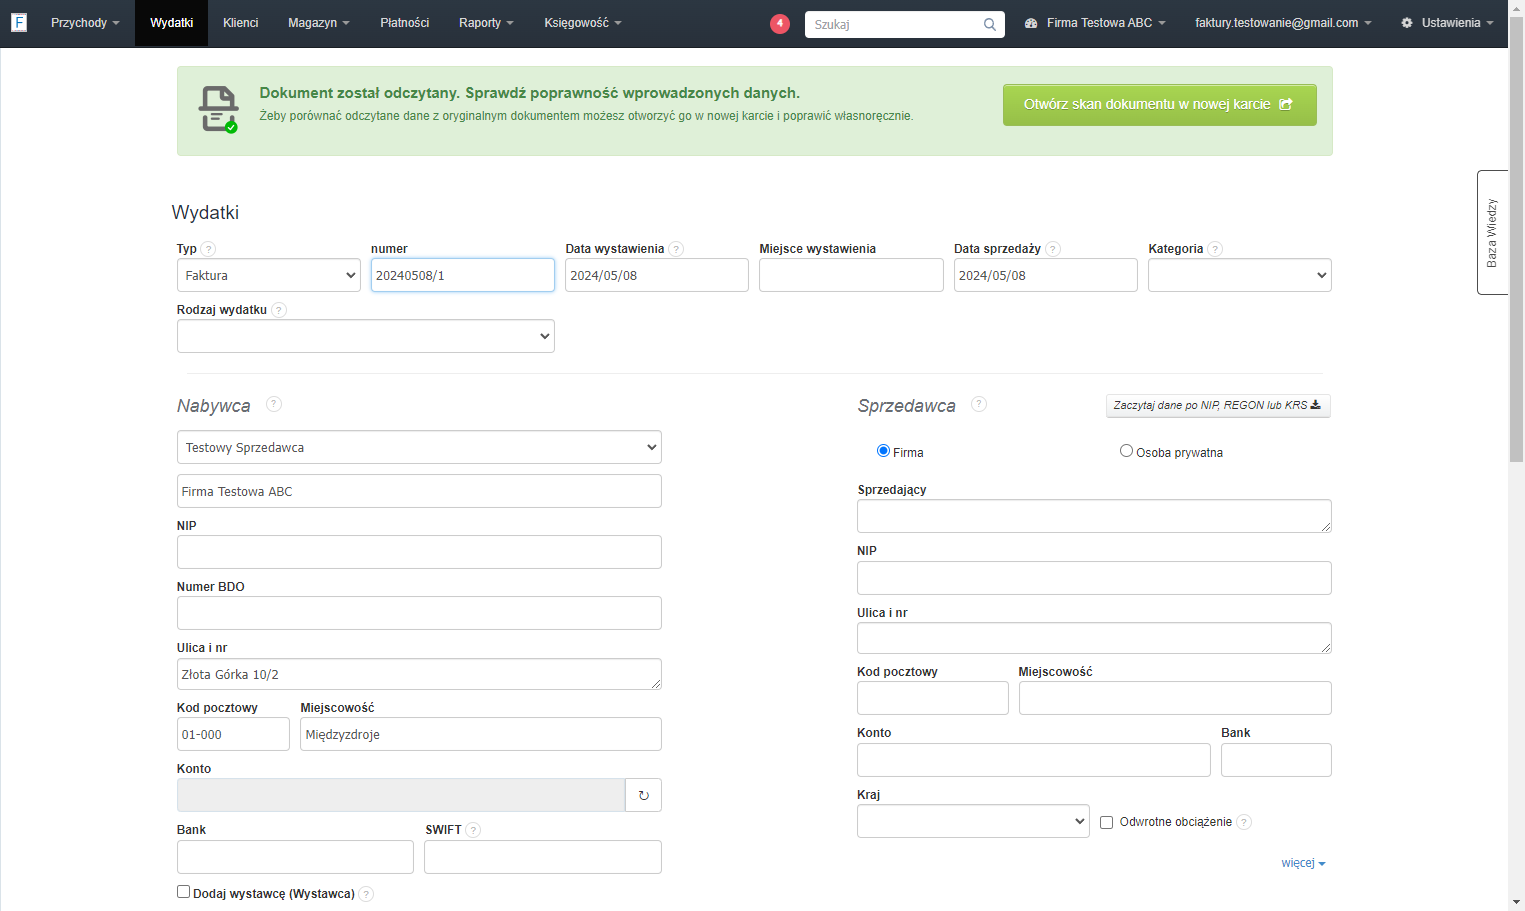Image resolution: width=1525 pixels, height=911 pixels.
Task: Click the gear icon next to Ustawienia
Action: (x=1407, y=23)
